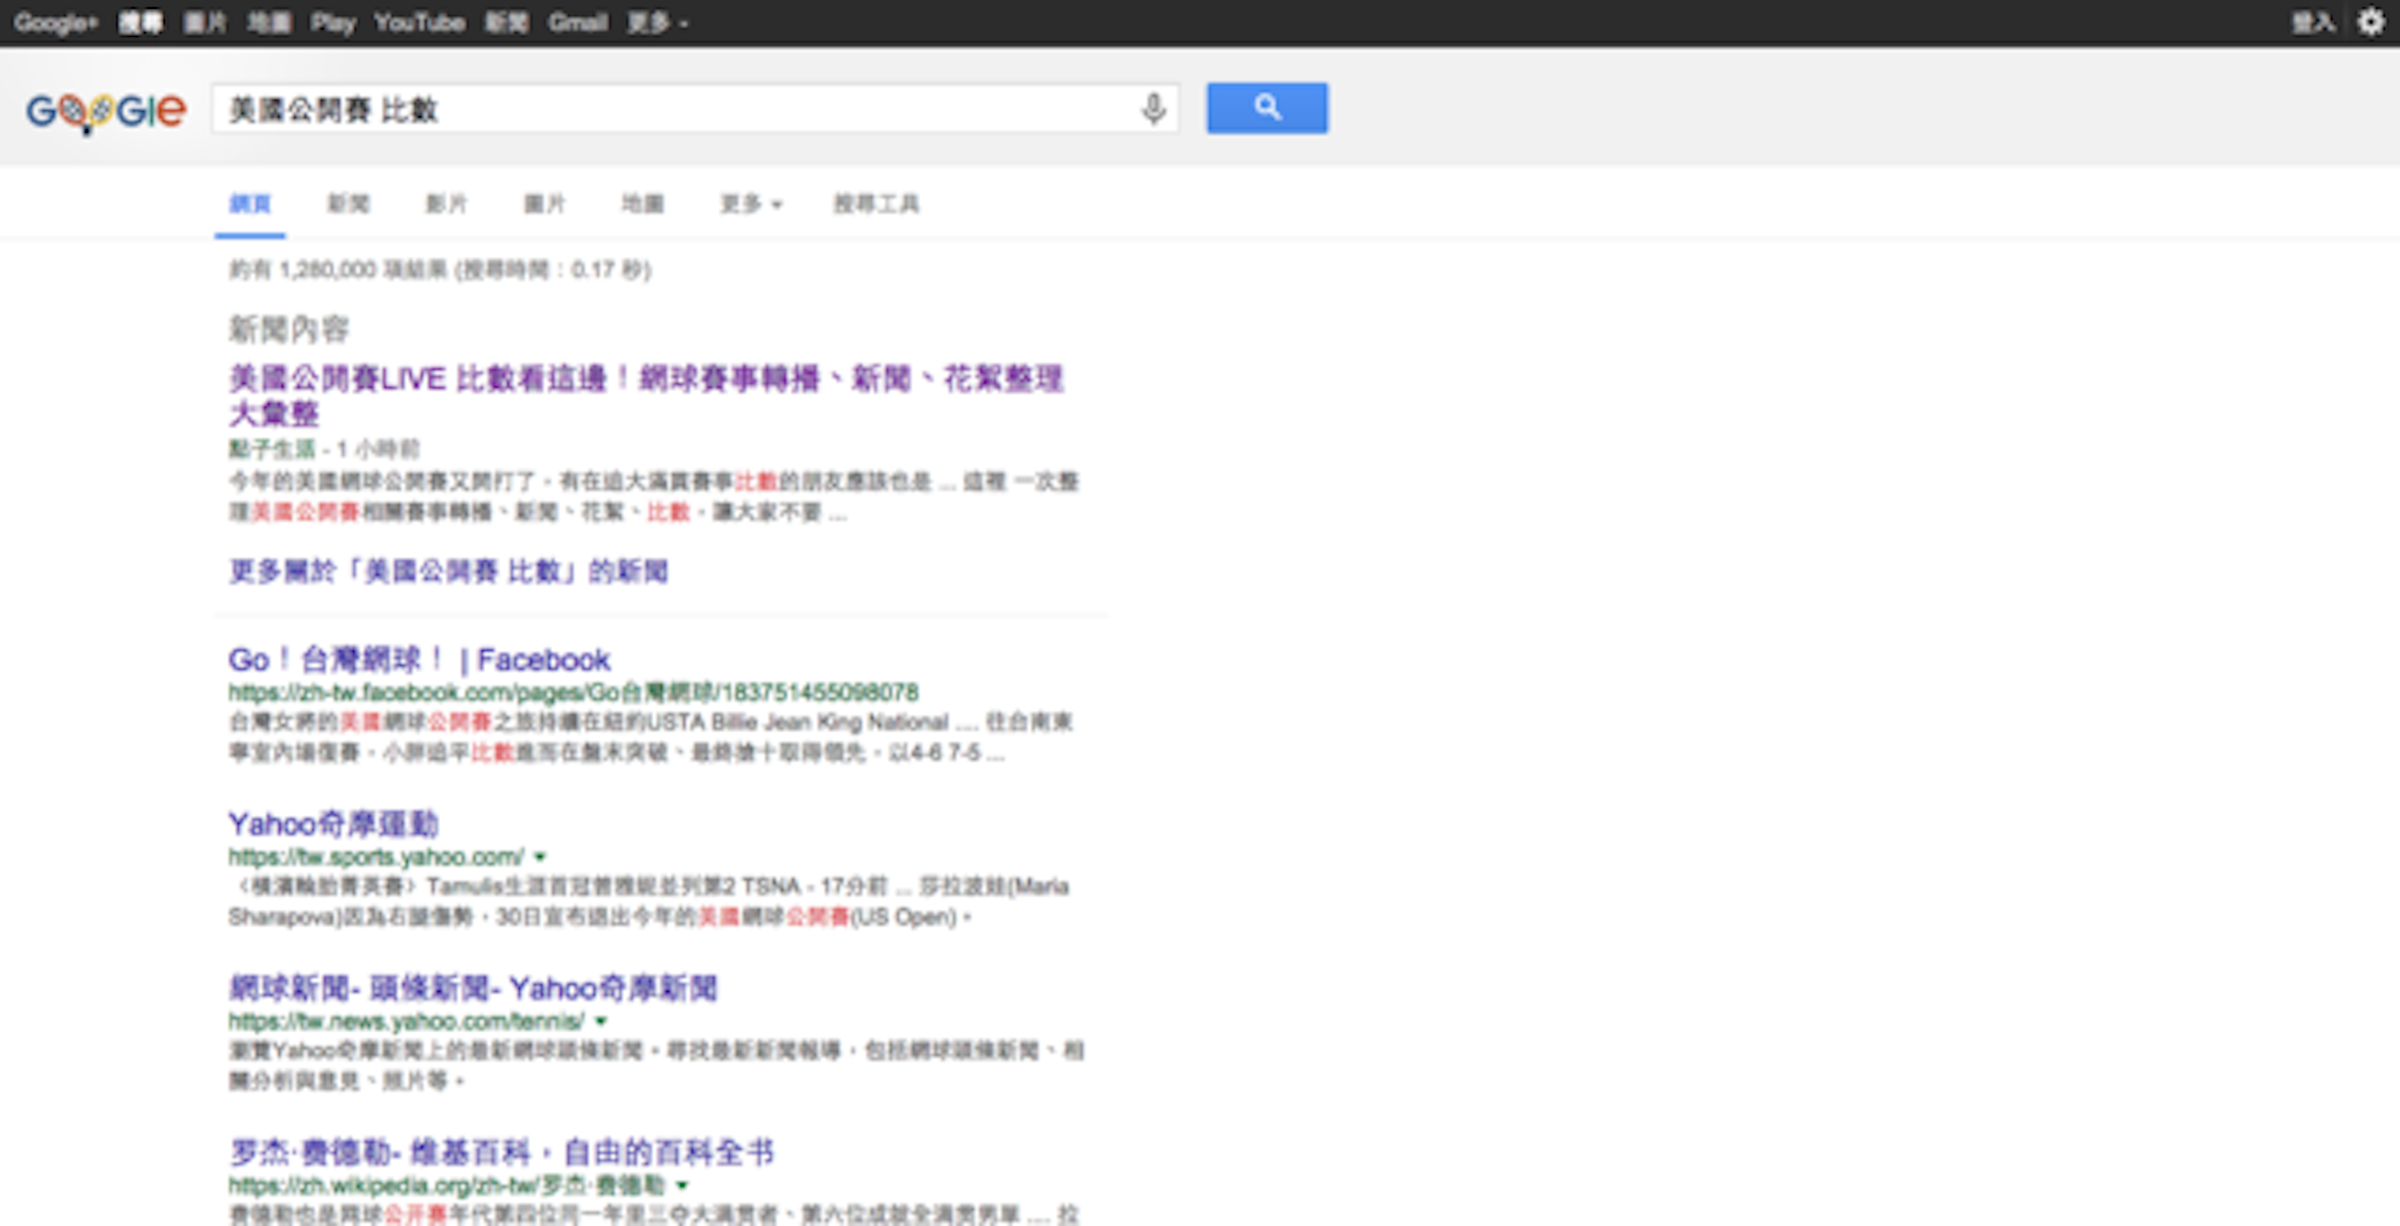Expand arrow next to tw.sports.yahoo.com URL

coord(540,857)
